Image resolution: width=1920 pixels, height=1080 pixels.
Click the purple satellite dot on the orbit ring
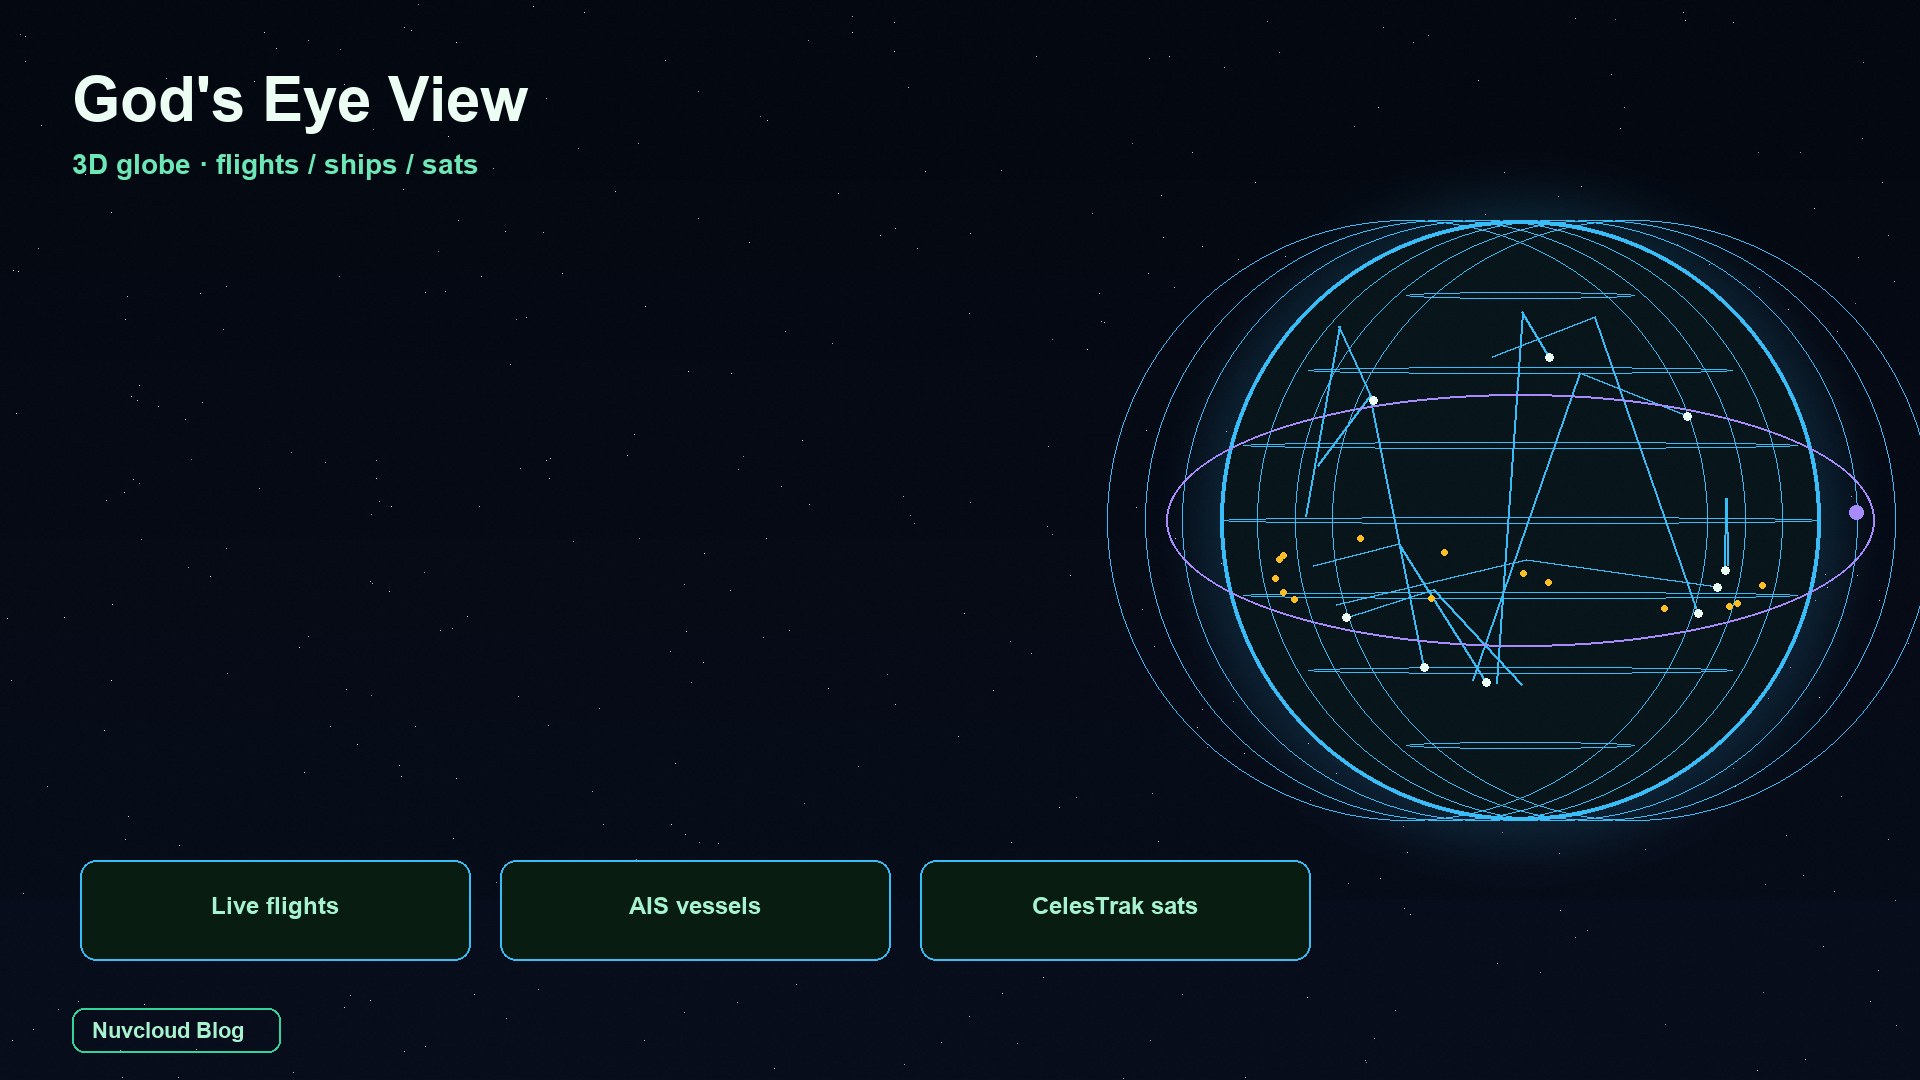click(x=1856, y=512)
